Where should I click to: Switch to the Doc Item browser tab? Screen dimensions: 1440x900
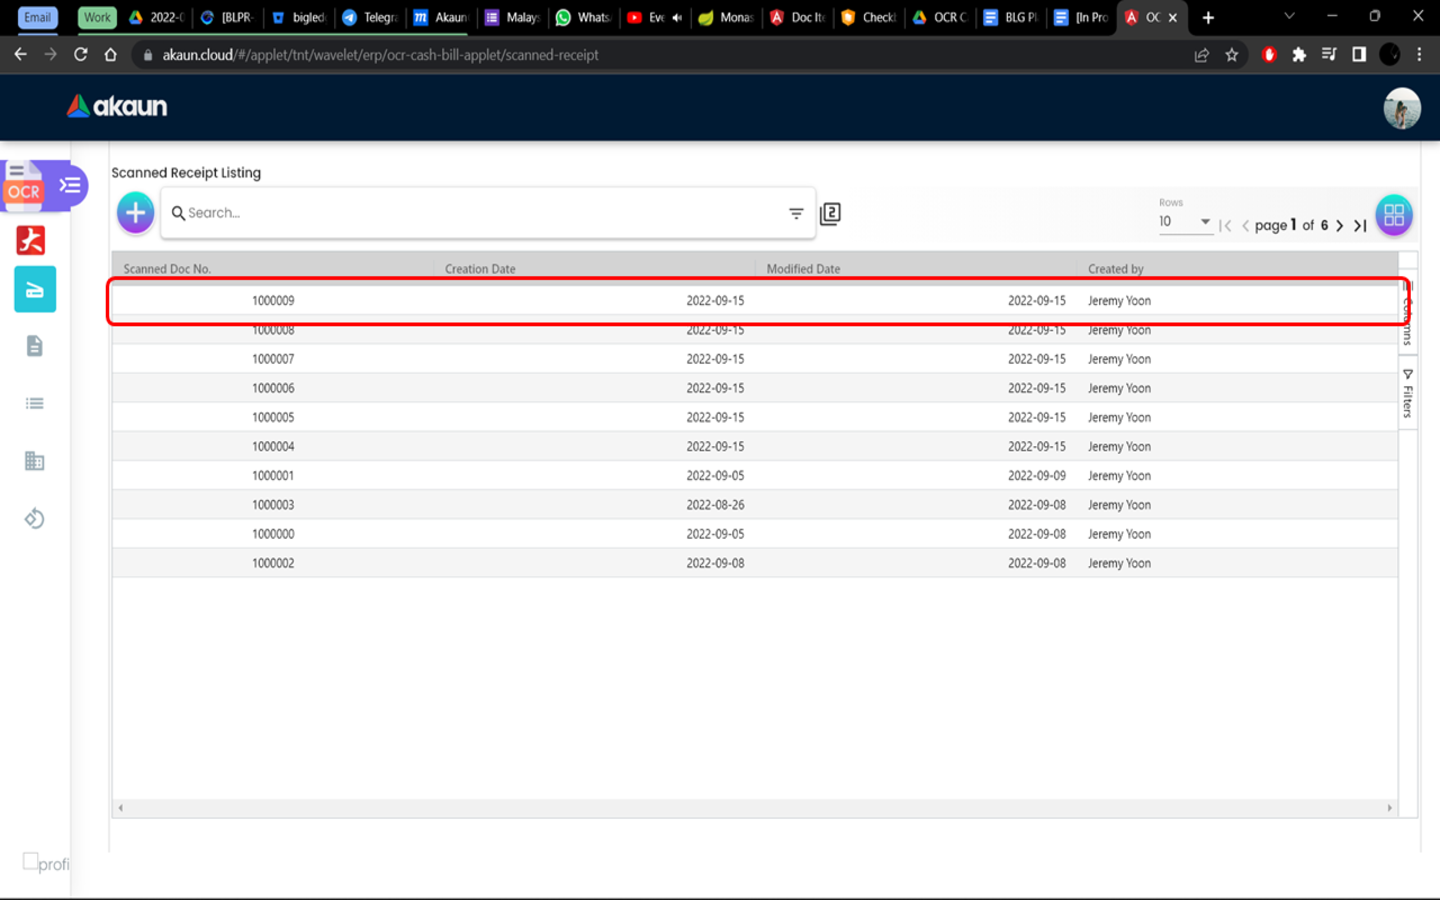click(x=797, y=17)
